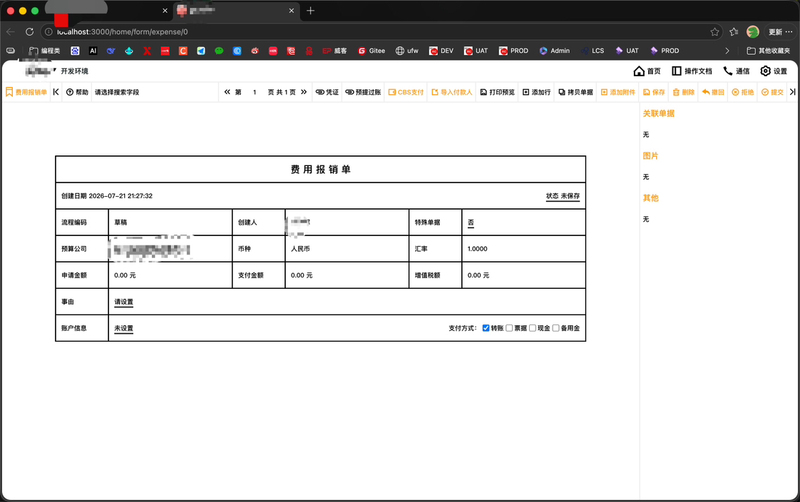Edit the page number field showing 1
The image size is (800, 502).
click(255, 92)
